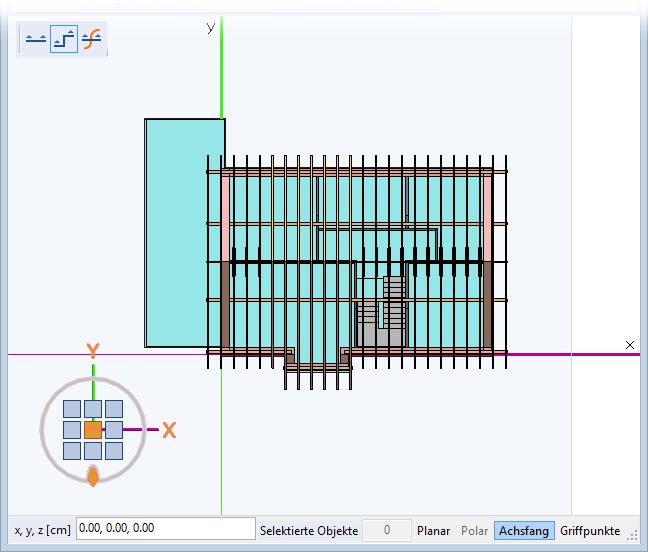Click the top-right square of view navigator
648x552 pixels.
pyautogui.click(x=114, y=409)
